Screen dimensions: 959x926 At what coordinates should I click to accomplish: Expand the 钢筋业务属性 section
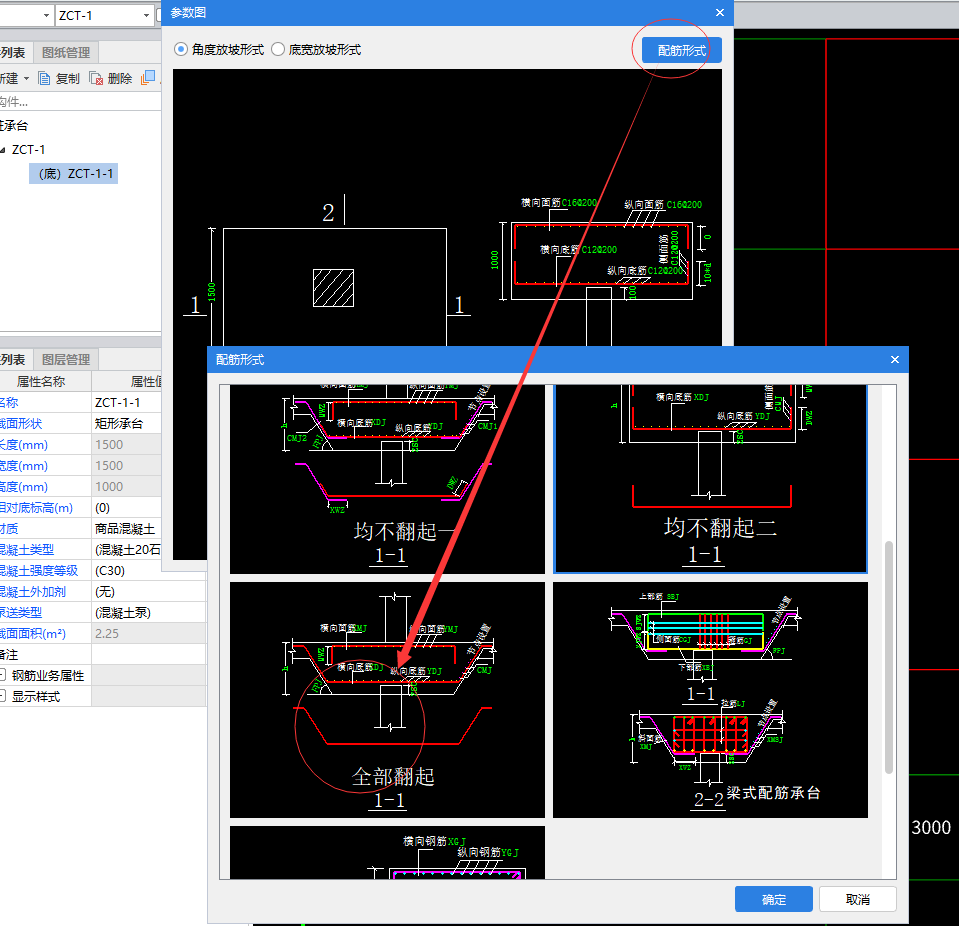3,675
